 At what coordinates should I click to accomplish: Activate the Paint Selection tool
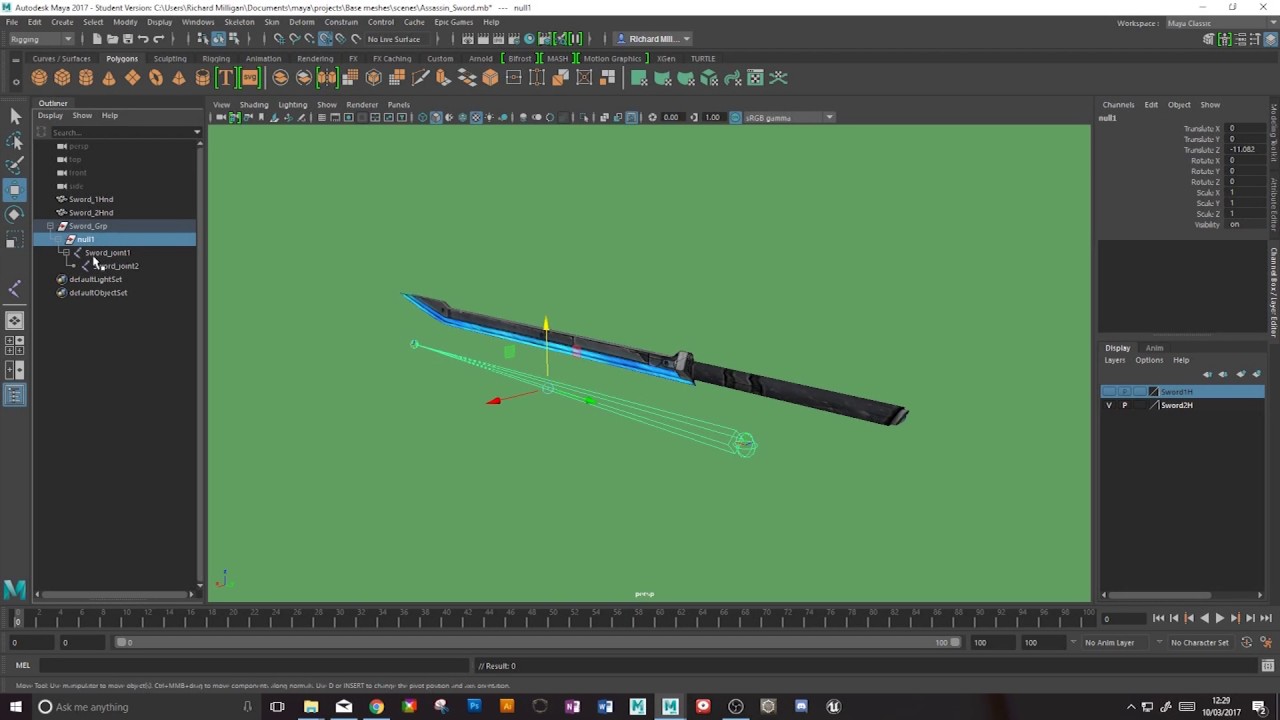(15, 165)
